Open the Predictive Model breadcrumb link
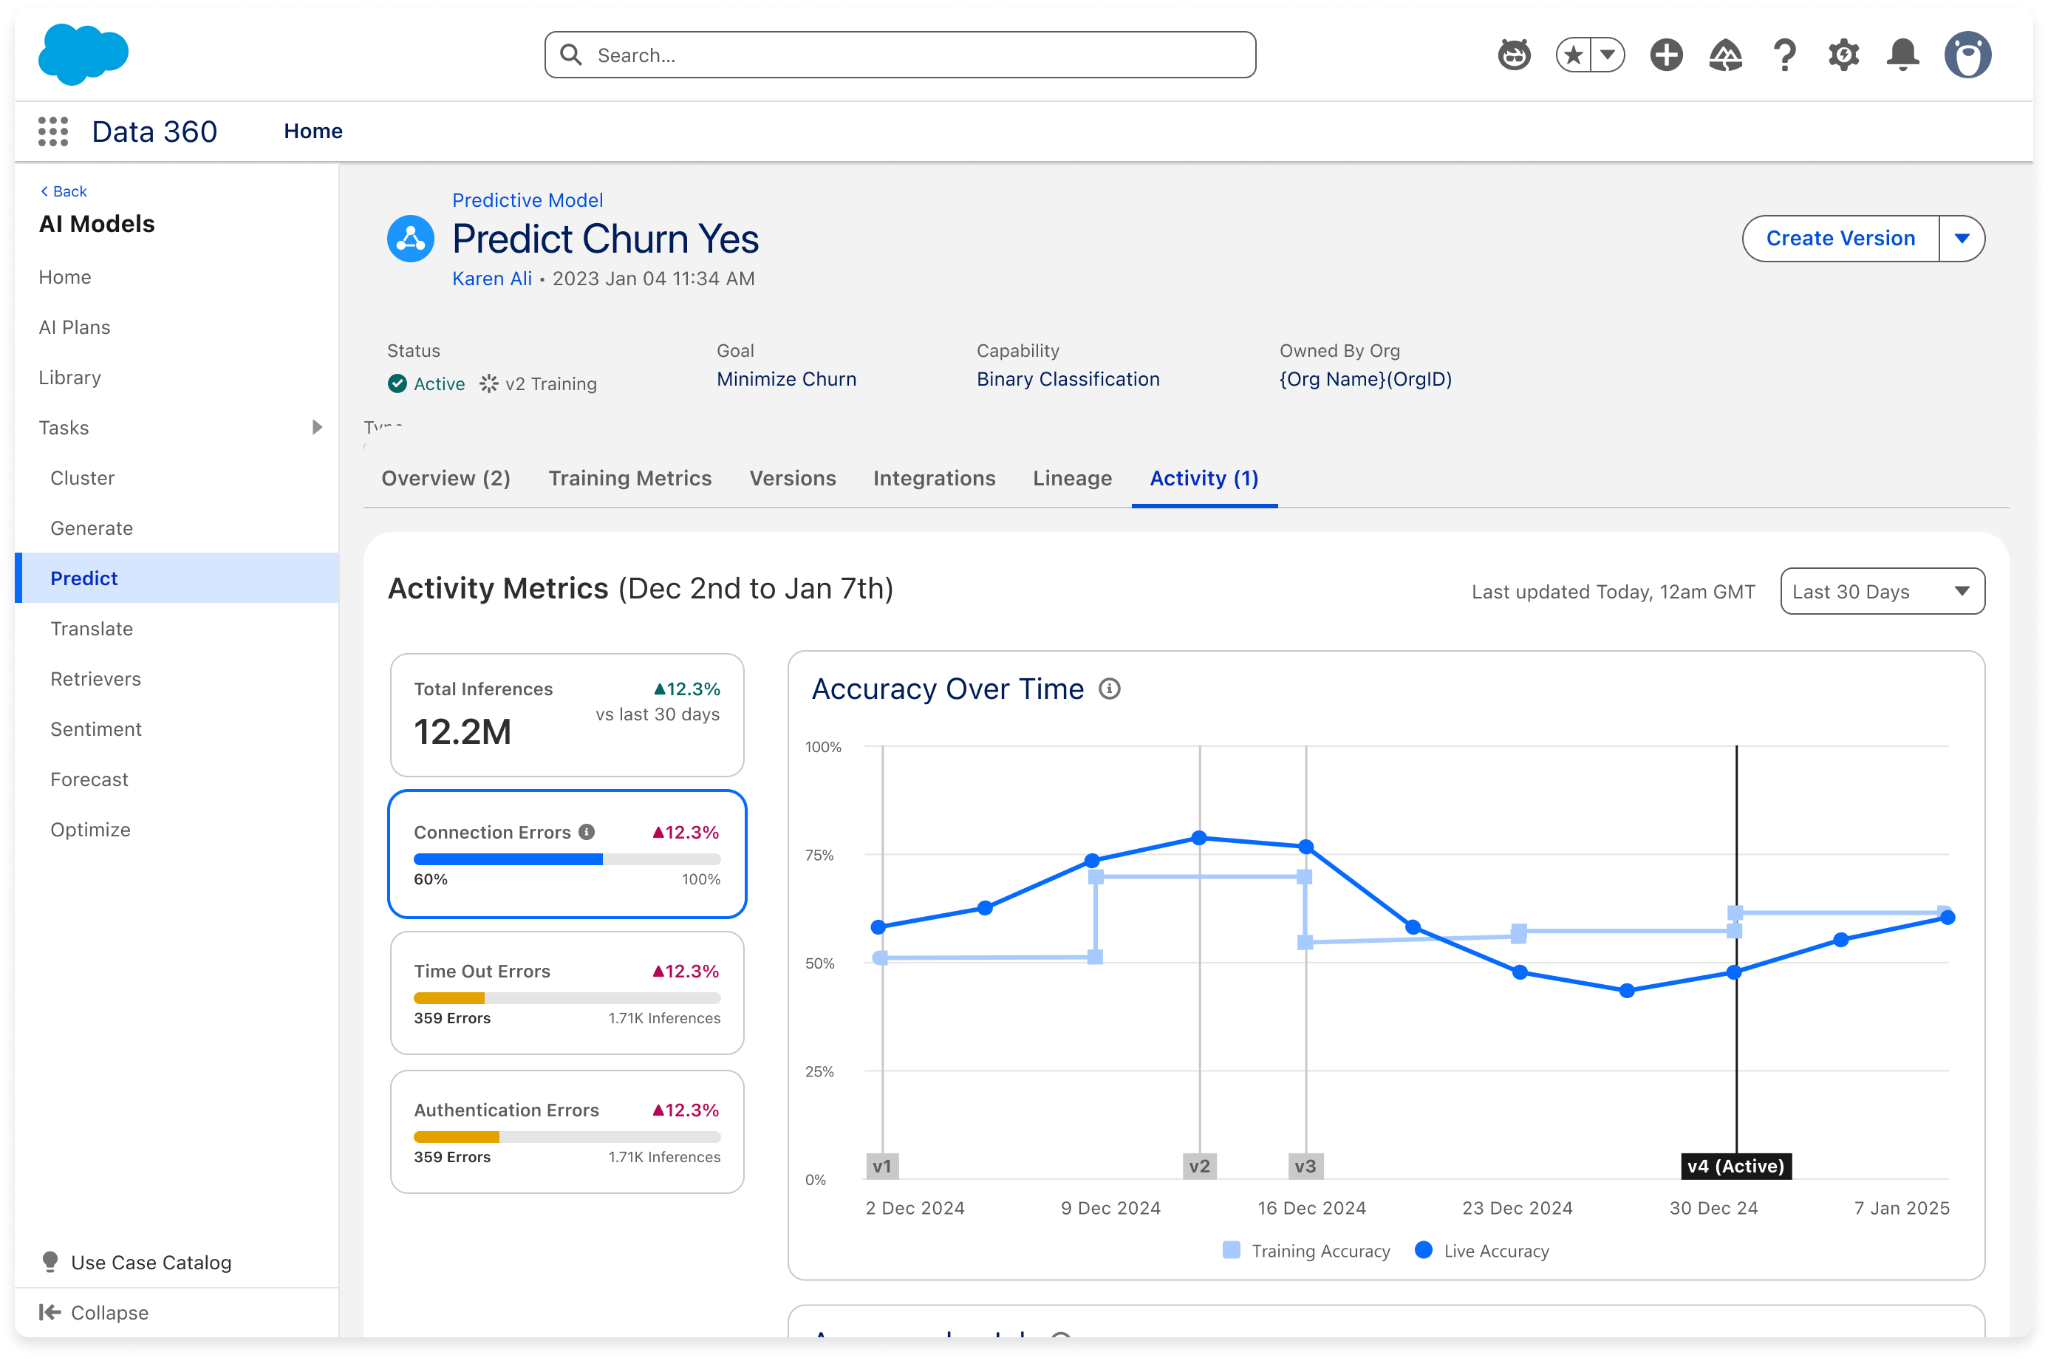Screen dimensions: 2048x1359 coord(527,200)
